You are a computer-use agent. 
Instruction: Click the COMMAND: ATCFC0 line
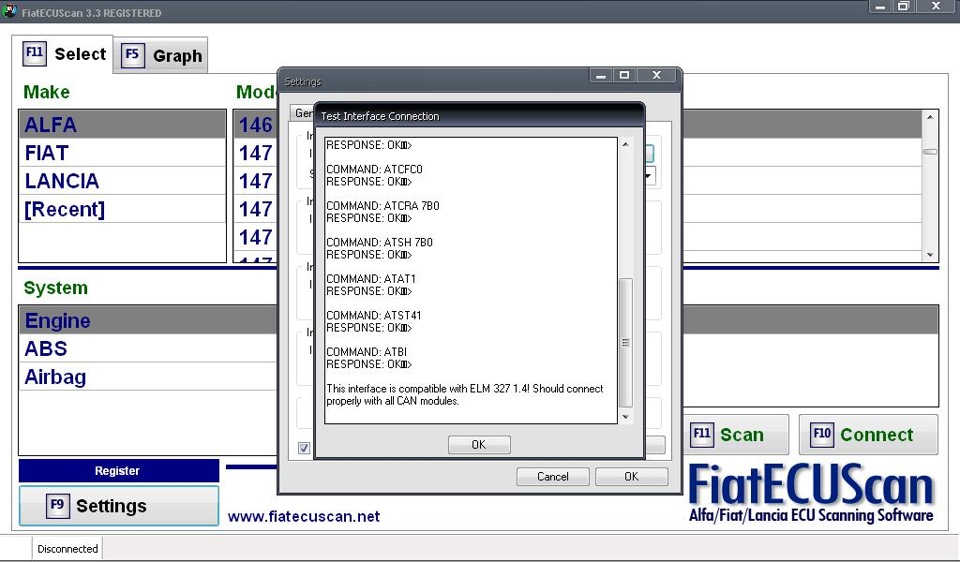coord(374,169)
